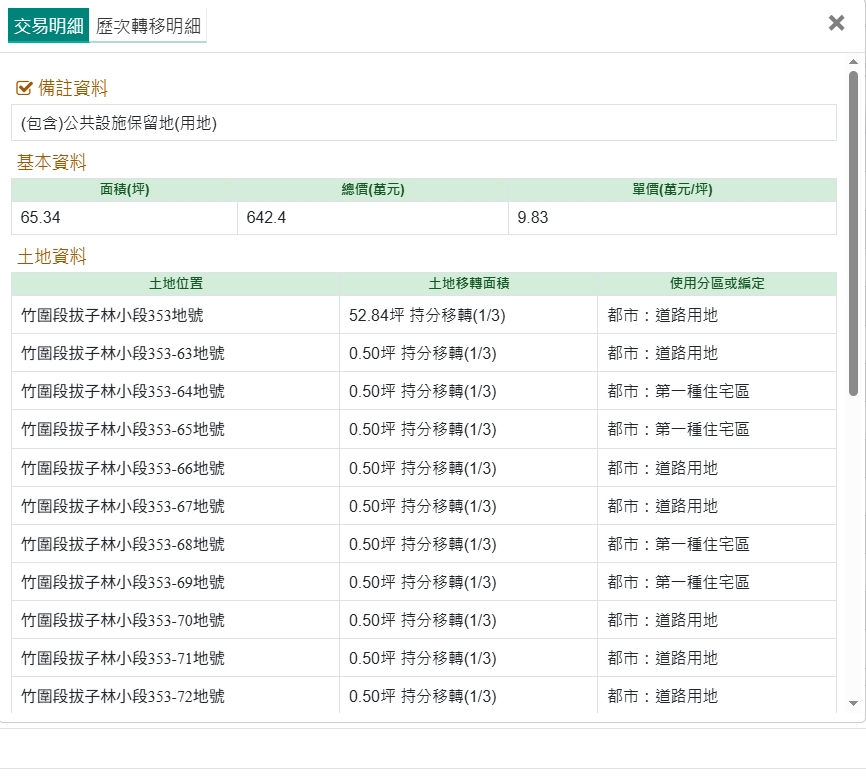Click the 使用分區或編定 column header
Screen dimensions: 866x776
716,284
